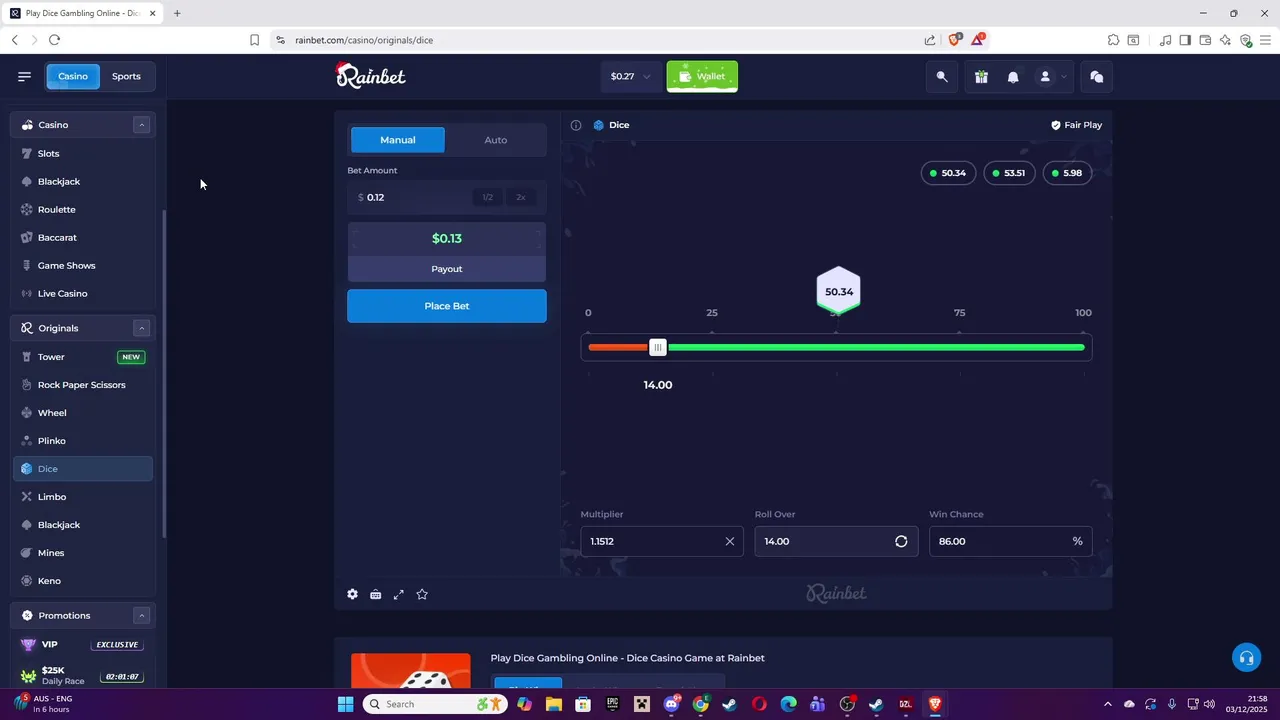Open the Wallet button
The width and height of the screenshot is (1280, 720).
coord(702,76)
